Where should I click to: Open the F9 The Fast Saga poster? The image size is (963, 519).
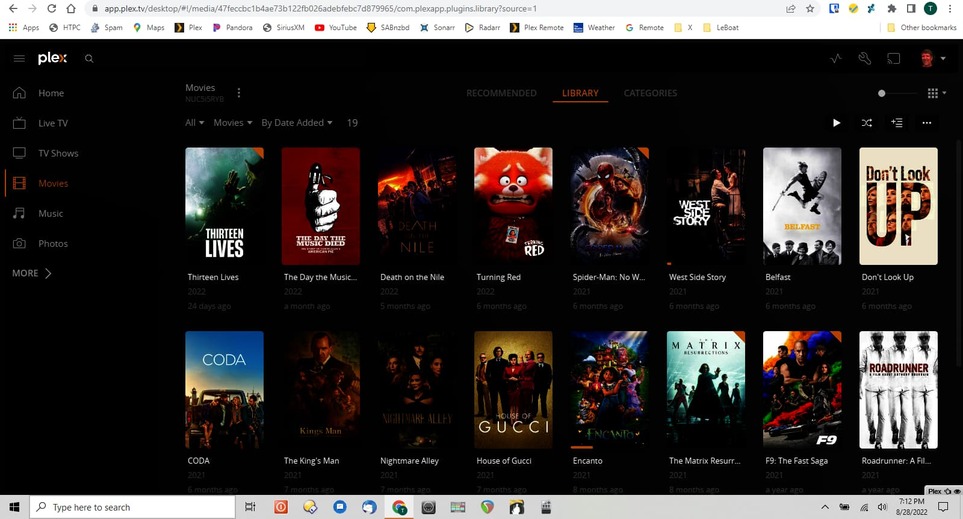[x=802, y=389]
